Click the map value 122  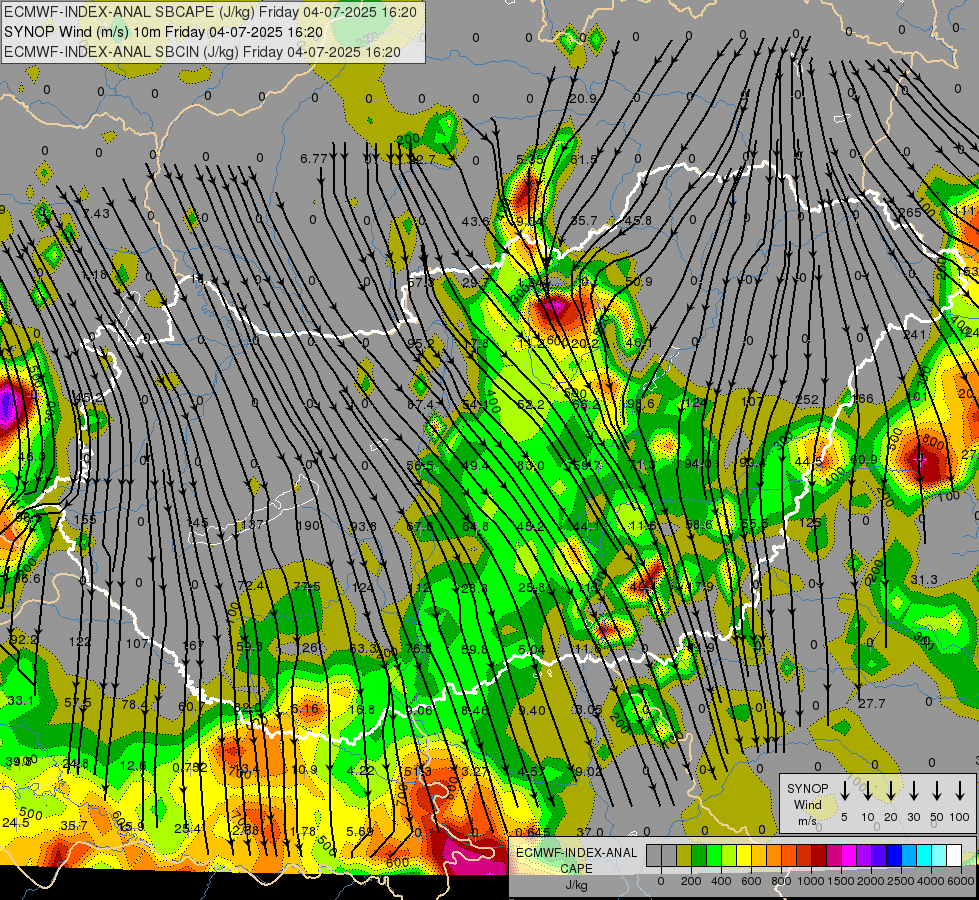click(x=80, y=641)
